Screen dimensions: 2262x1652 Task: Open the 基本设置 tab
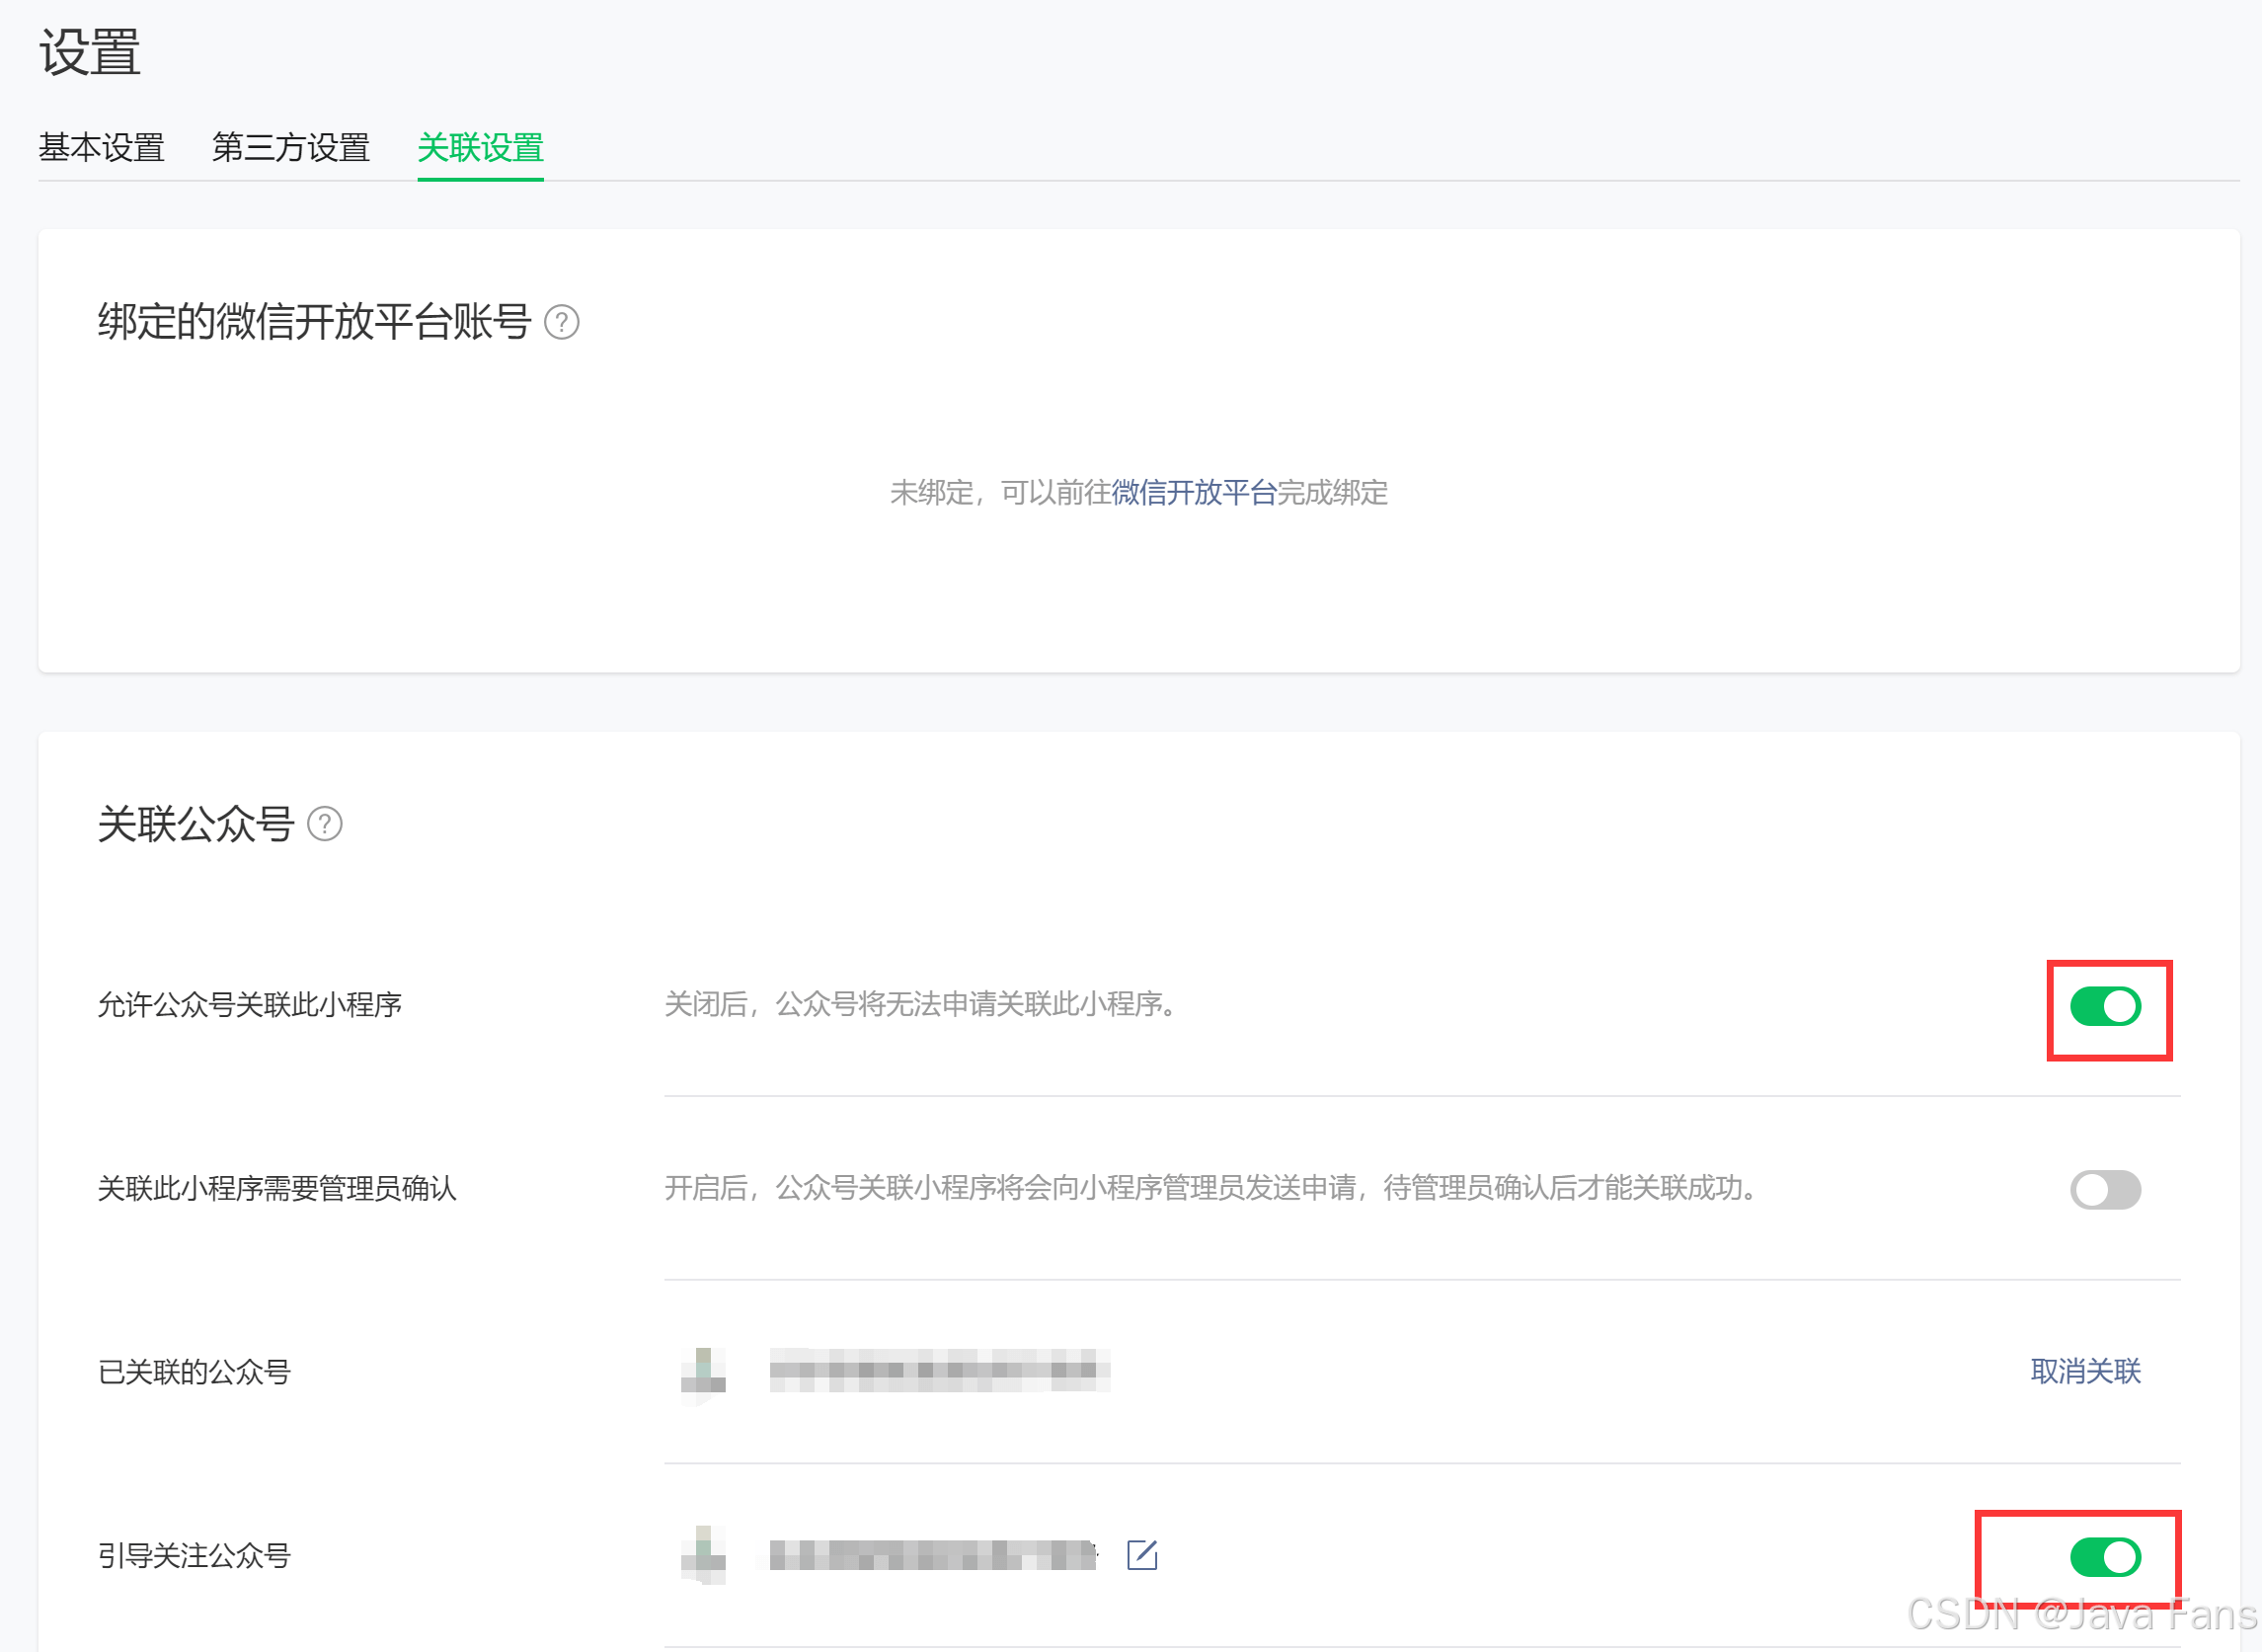(101, 148)
